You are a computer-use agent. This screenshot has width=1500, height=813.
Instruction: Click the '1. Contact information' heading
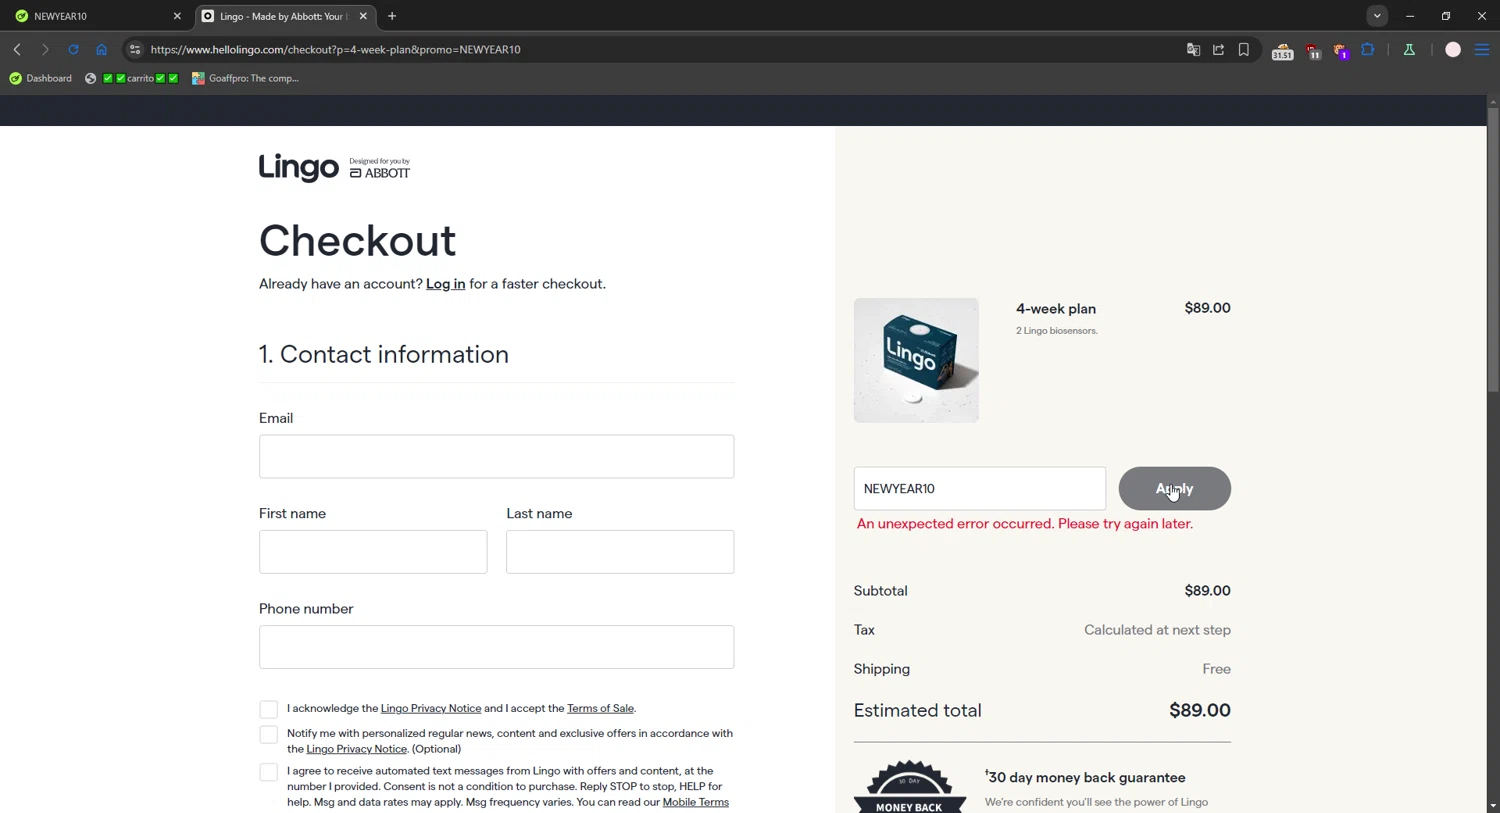pos(384,354)
